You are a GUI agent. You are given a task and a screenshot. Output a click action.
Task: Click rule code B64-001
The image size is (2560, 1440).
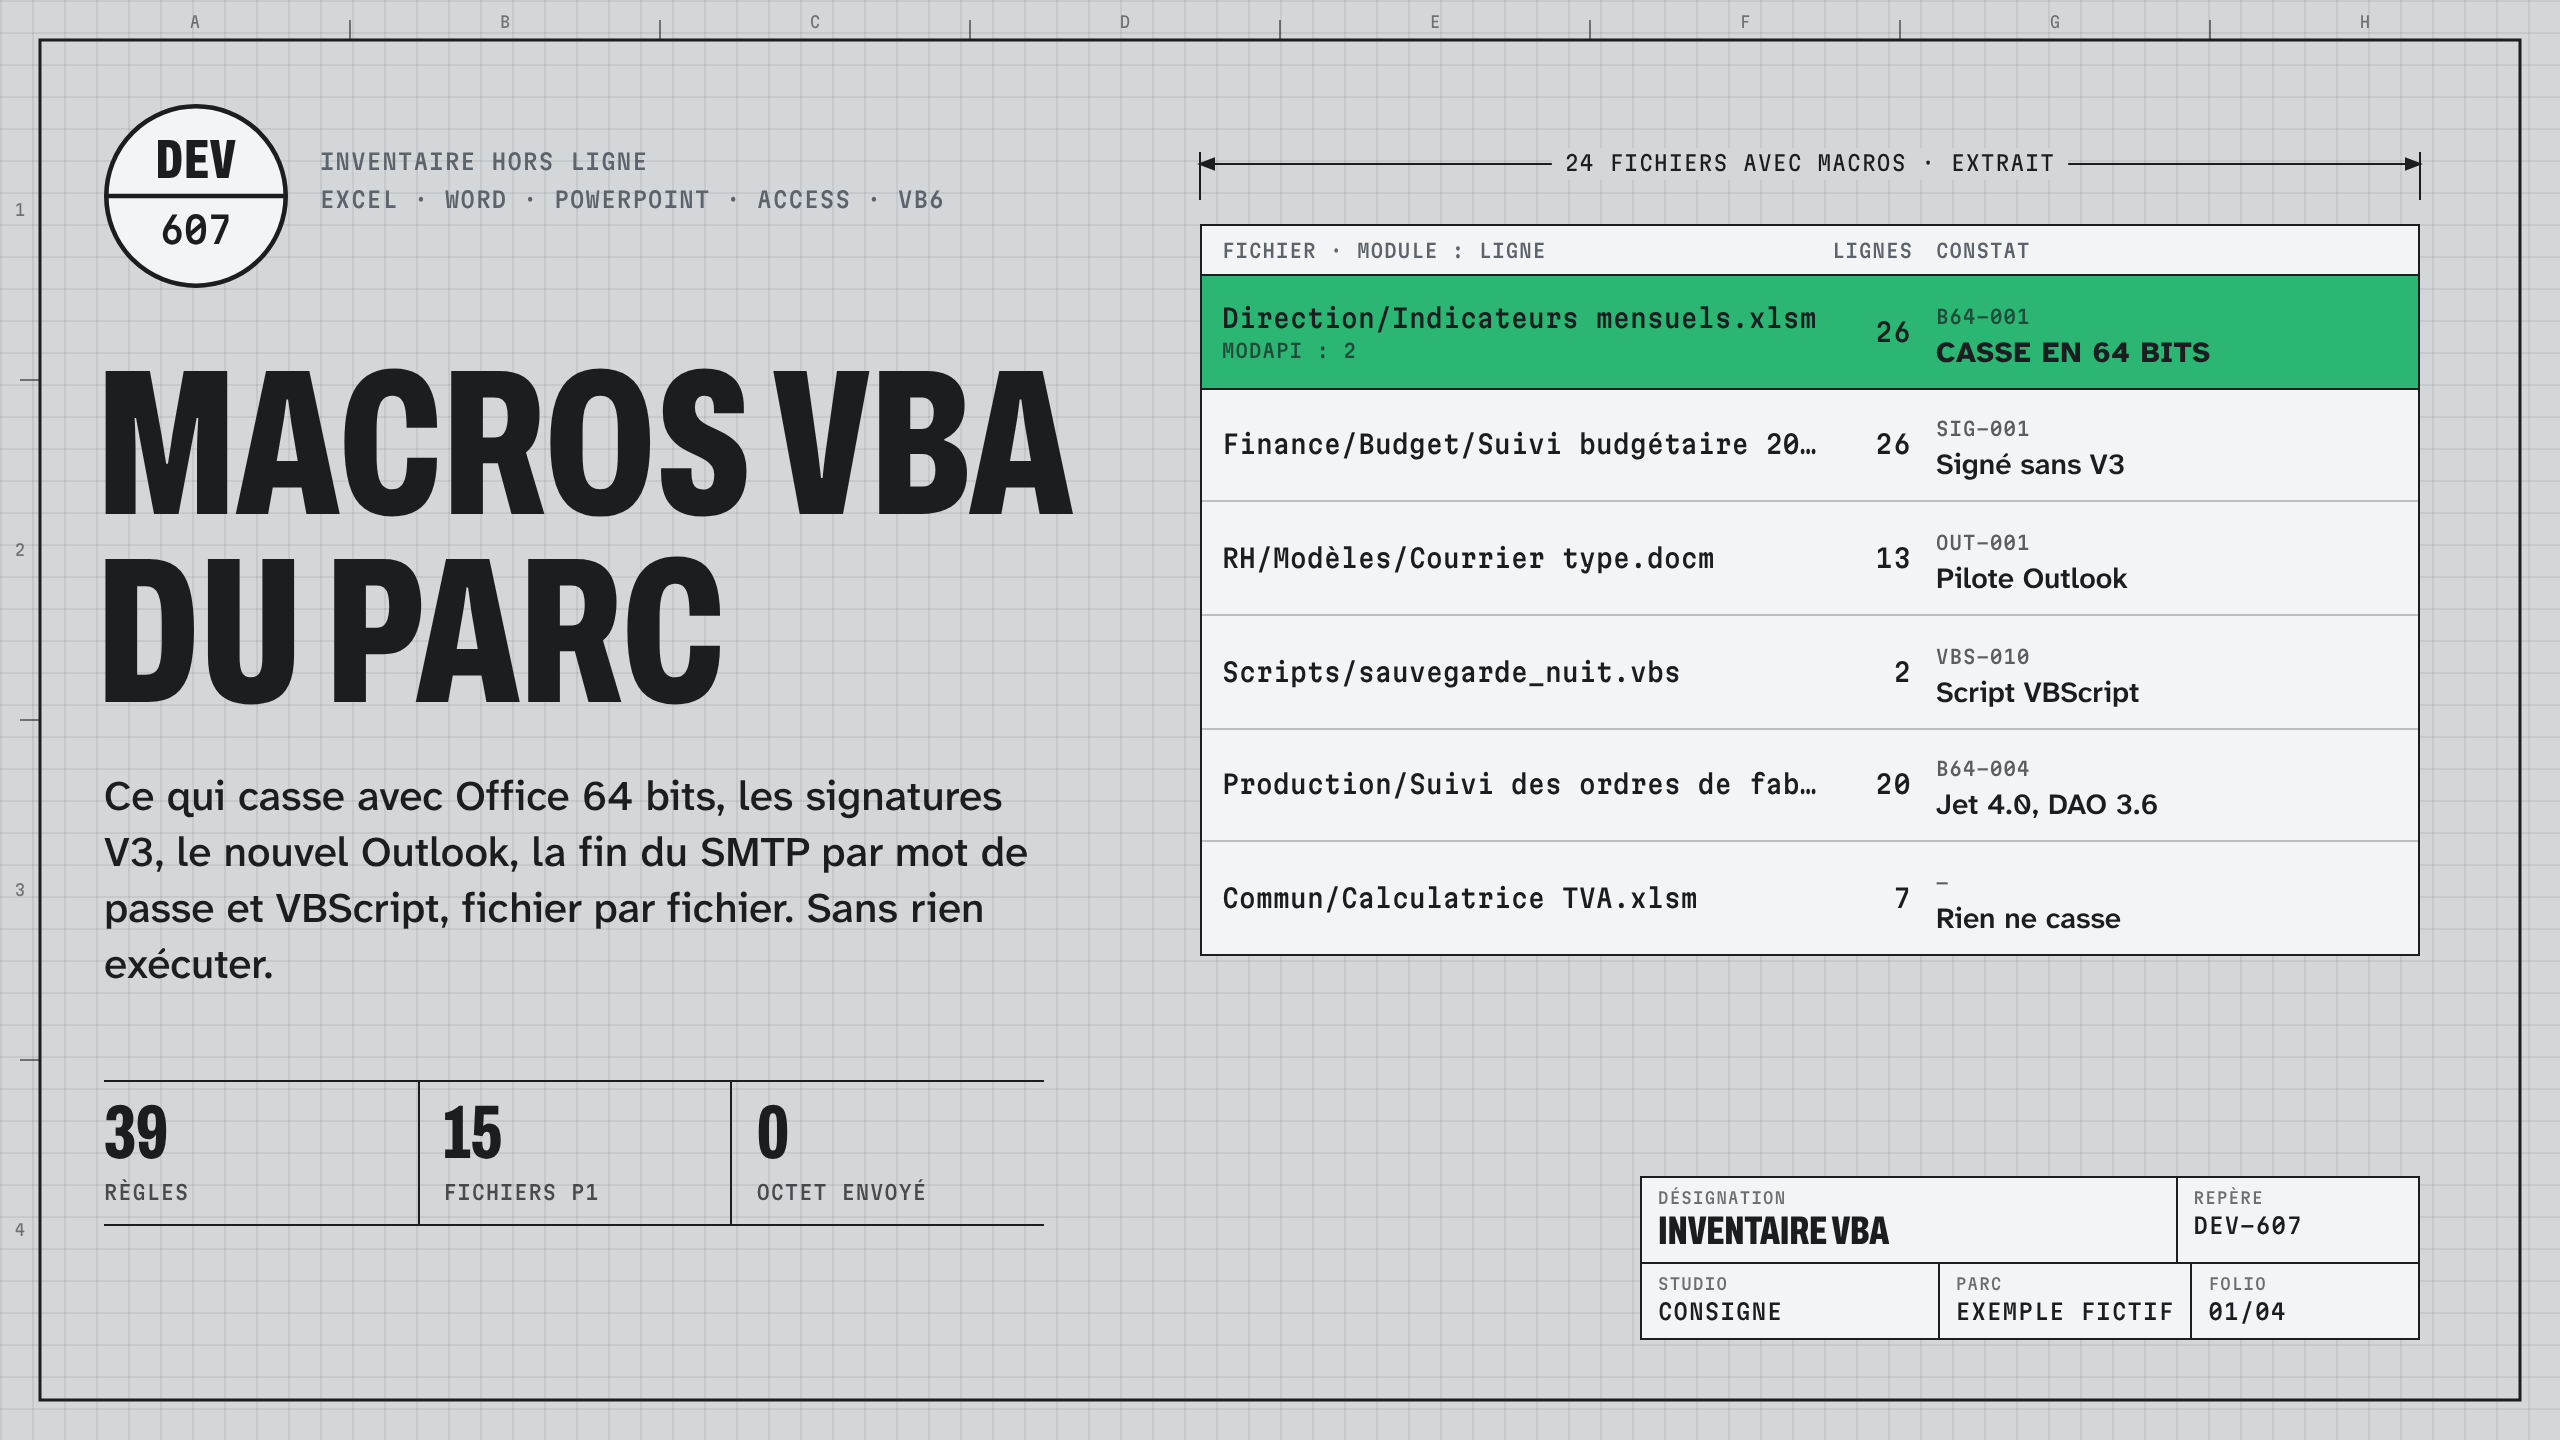pyautogui.click(x=1982, y=317)
